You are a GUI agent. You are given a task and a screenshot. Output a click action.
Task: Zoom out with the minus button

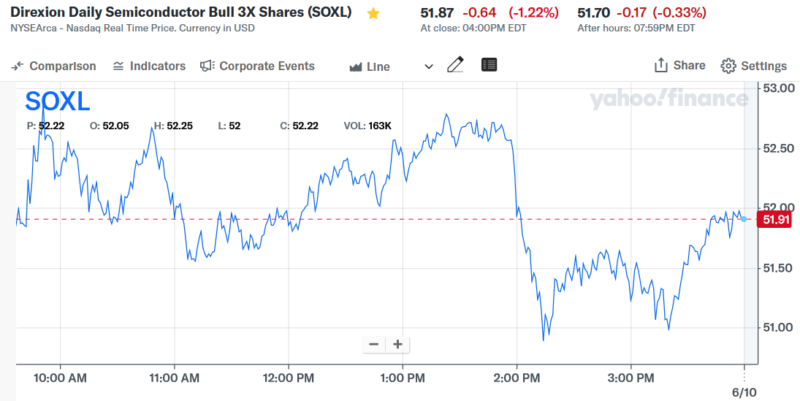pos(374,344)
